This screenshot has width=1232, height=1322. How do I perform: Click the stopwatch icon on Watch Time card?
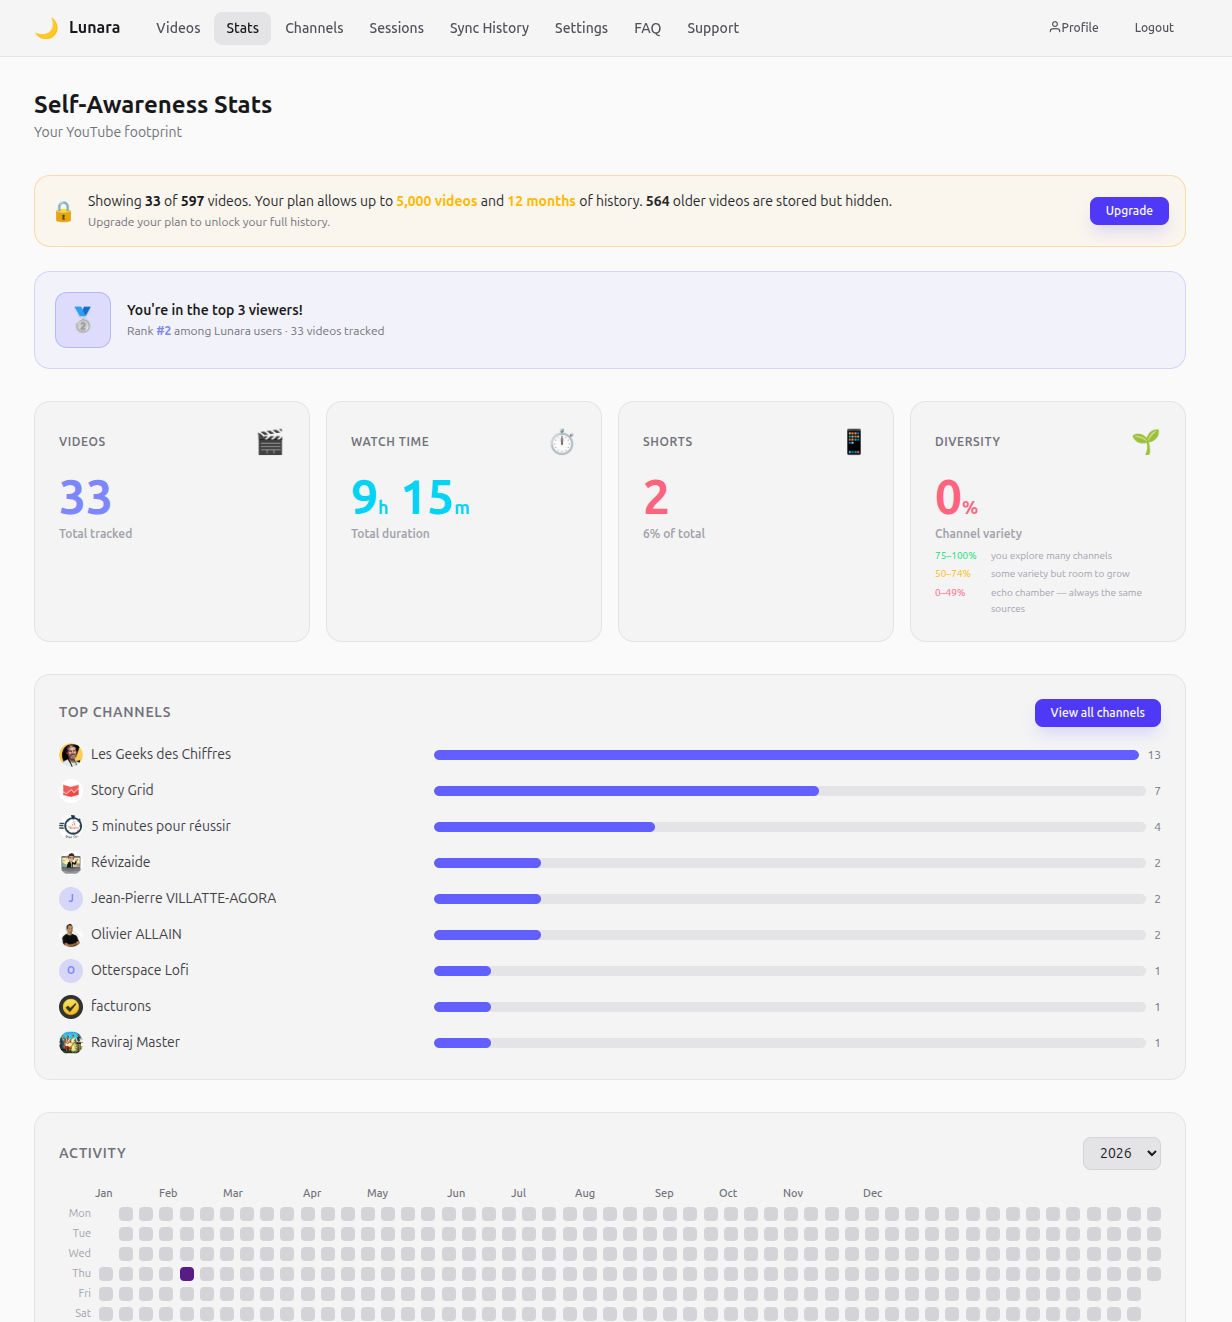click(x=562, y=442)
